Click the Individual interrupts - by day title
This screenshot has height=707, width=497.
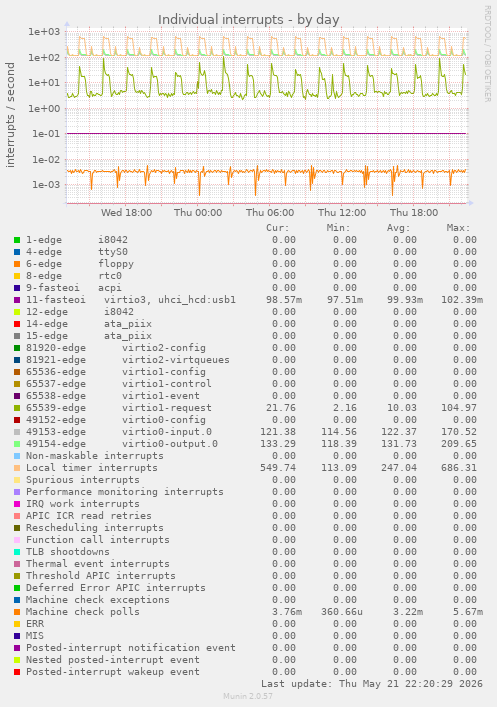pos(248,20)
